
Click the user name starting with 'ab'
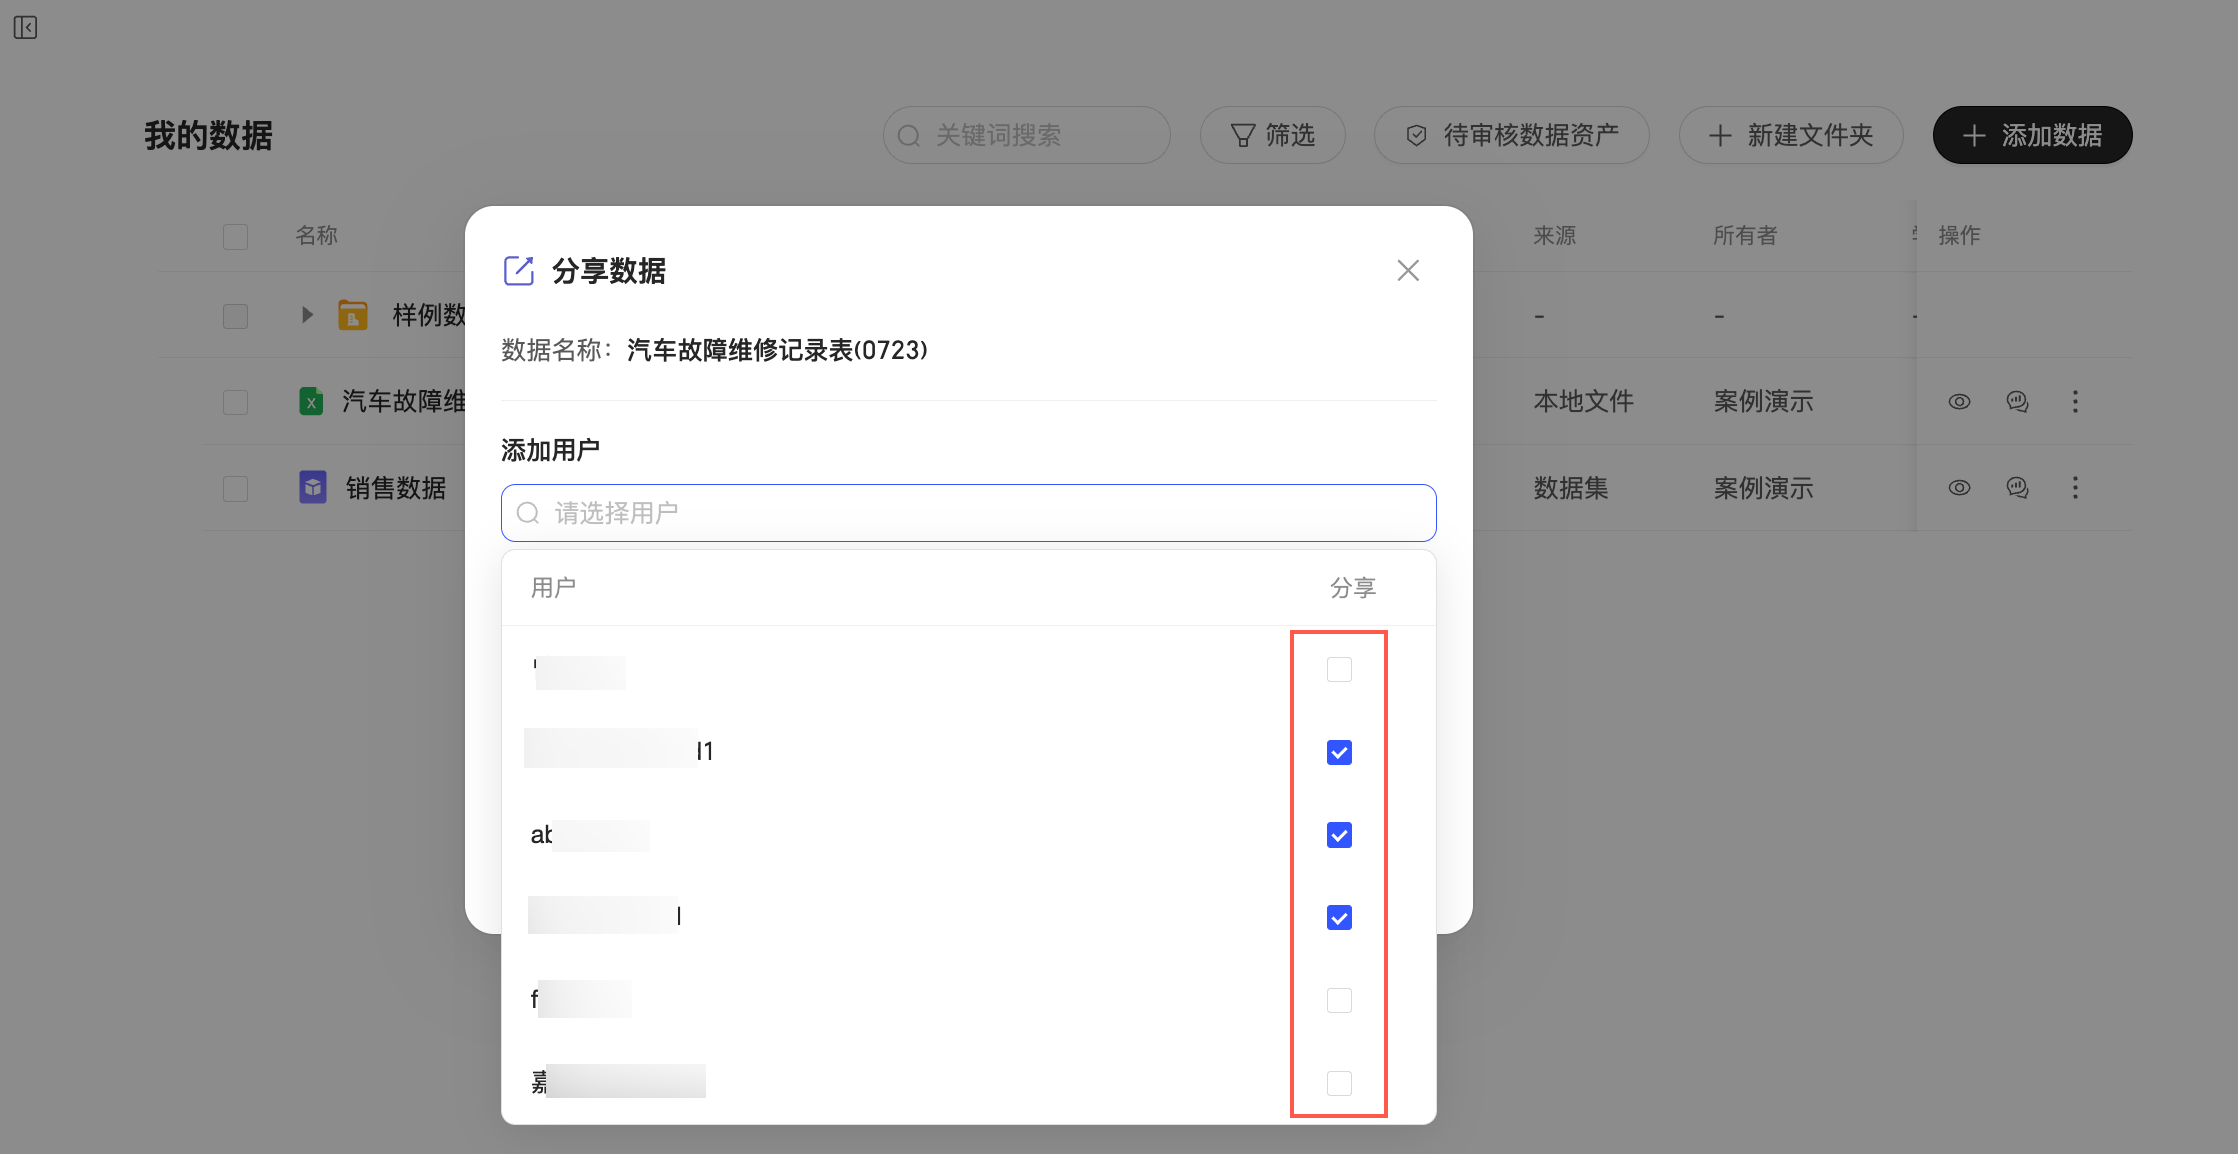tap(589, 835)
